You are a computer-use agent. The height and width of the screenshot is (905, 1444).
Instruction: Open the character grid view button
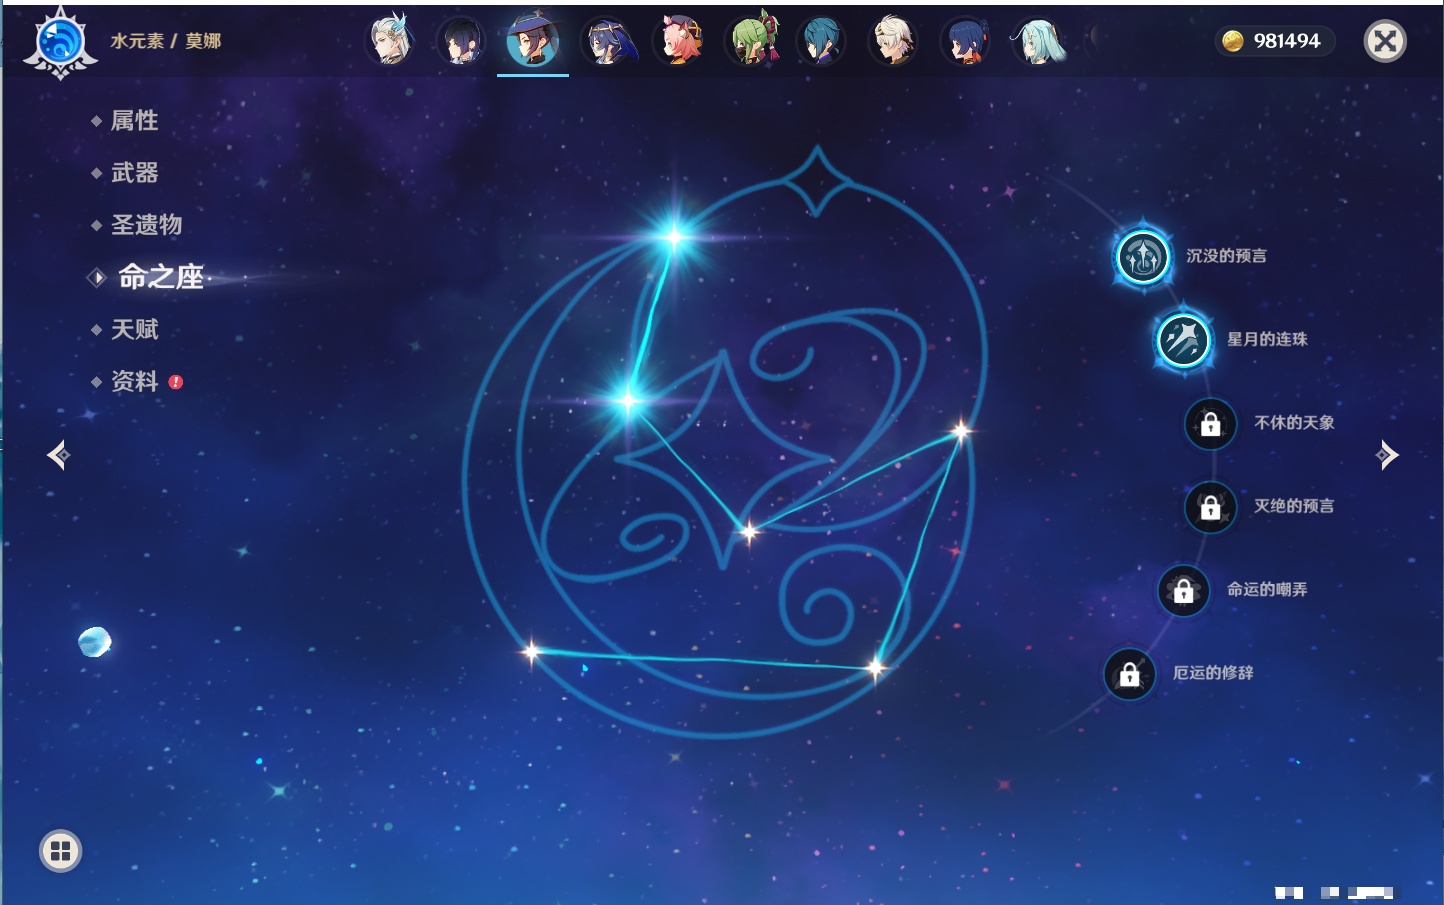[61, 851]
